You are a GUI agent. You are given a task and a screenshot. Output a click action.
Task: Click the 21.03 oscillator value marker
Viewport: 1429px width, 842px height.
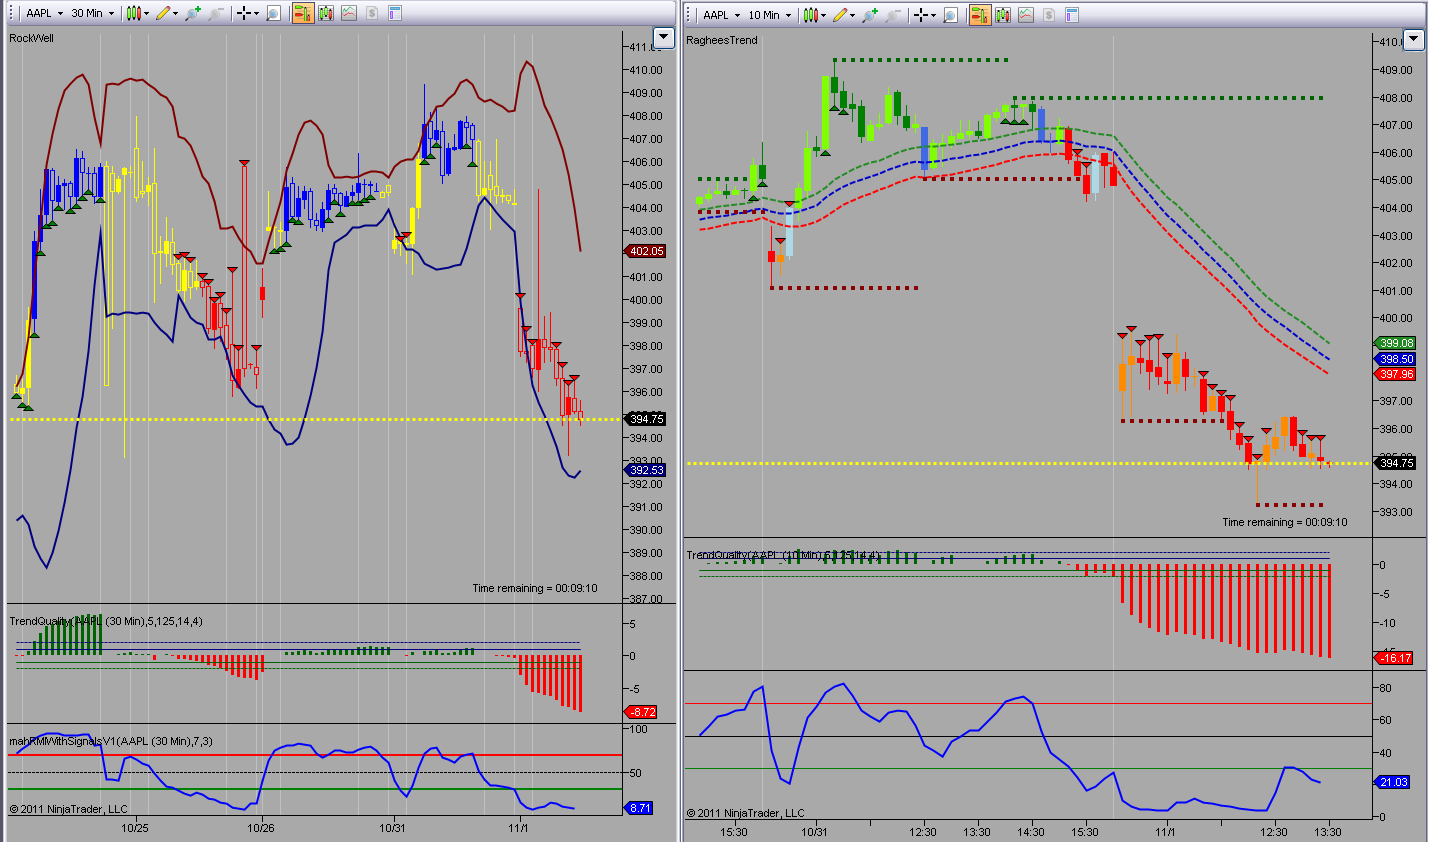[x=1394, y=782]
